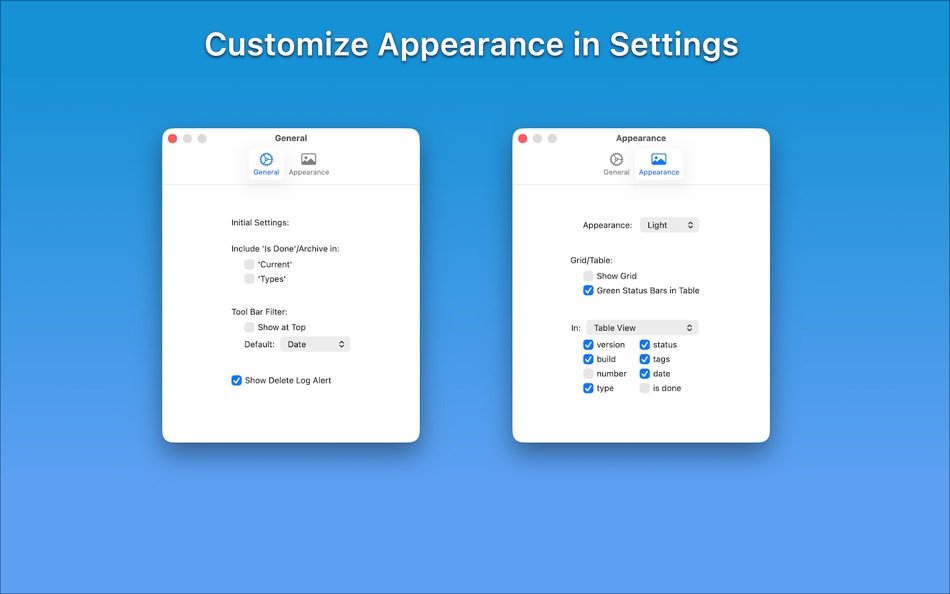Disable the 'status' column checkbox

(645, 344)
